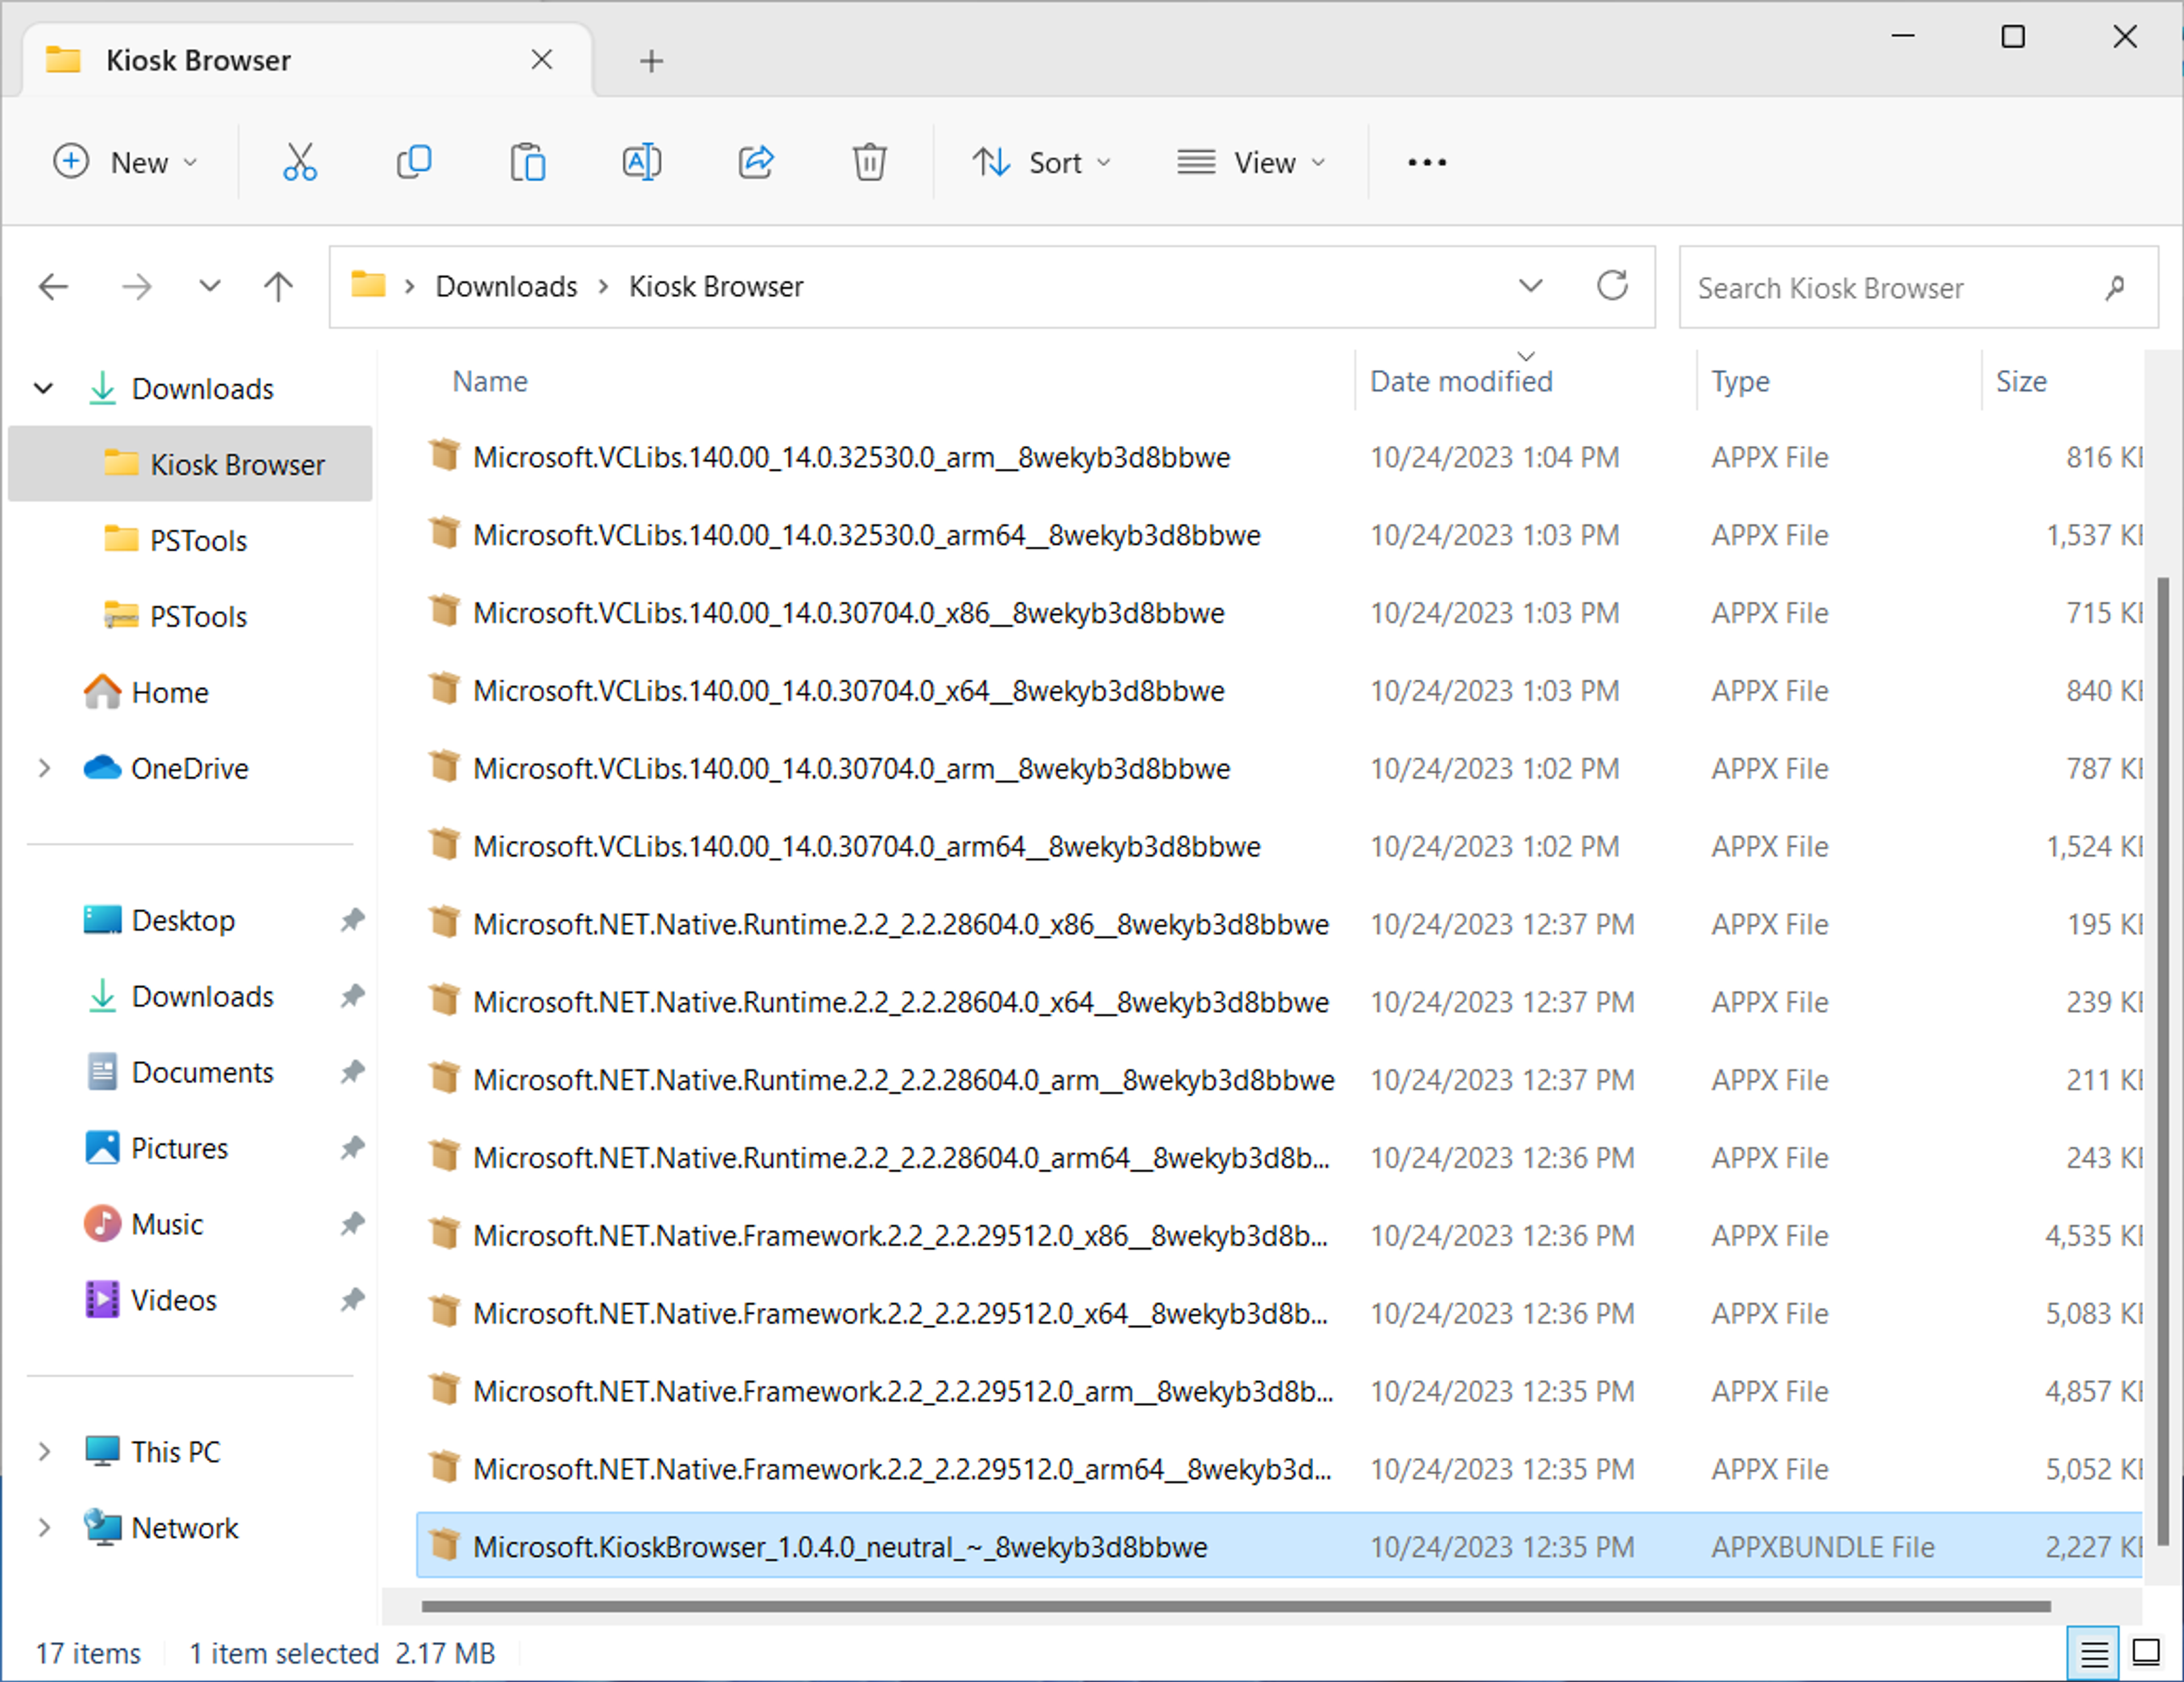This screenshot has width=2184, height=1682.
Task: Click Kiosk Browser in breadcrumb path
Action: [x=716, y=287]
